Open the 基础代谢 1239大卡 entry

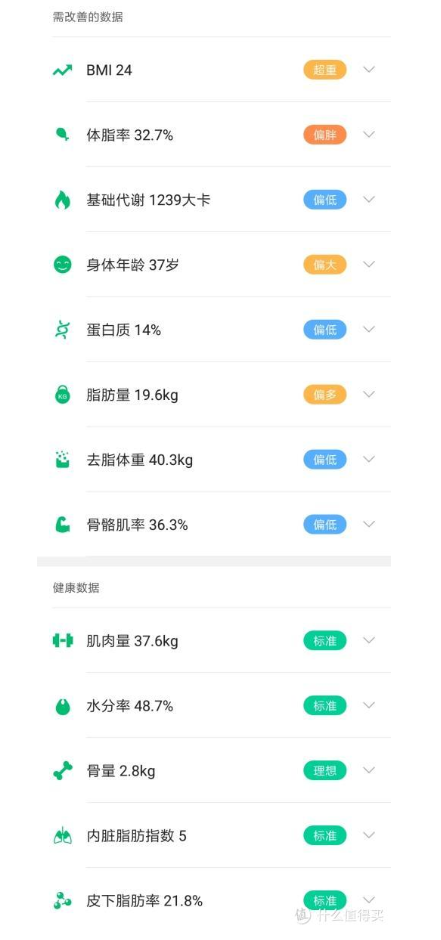point(221,200)
